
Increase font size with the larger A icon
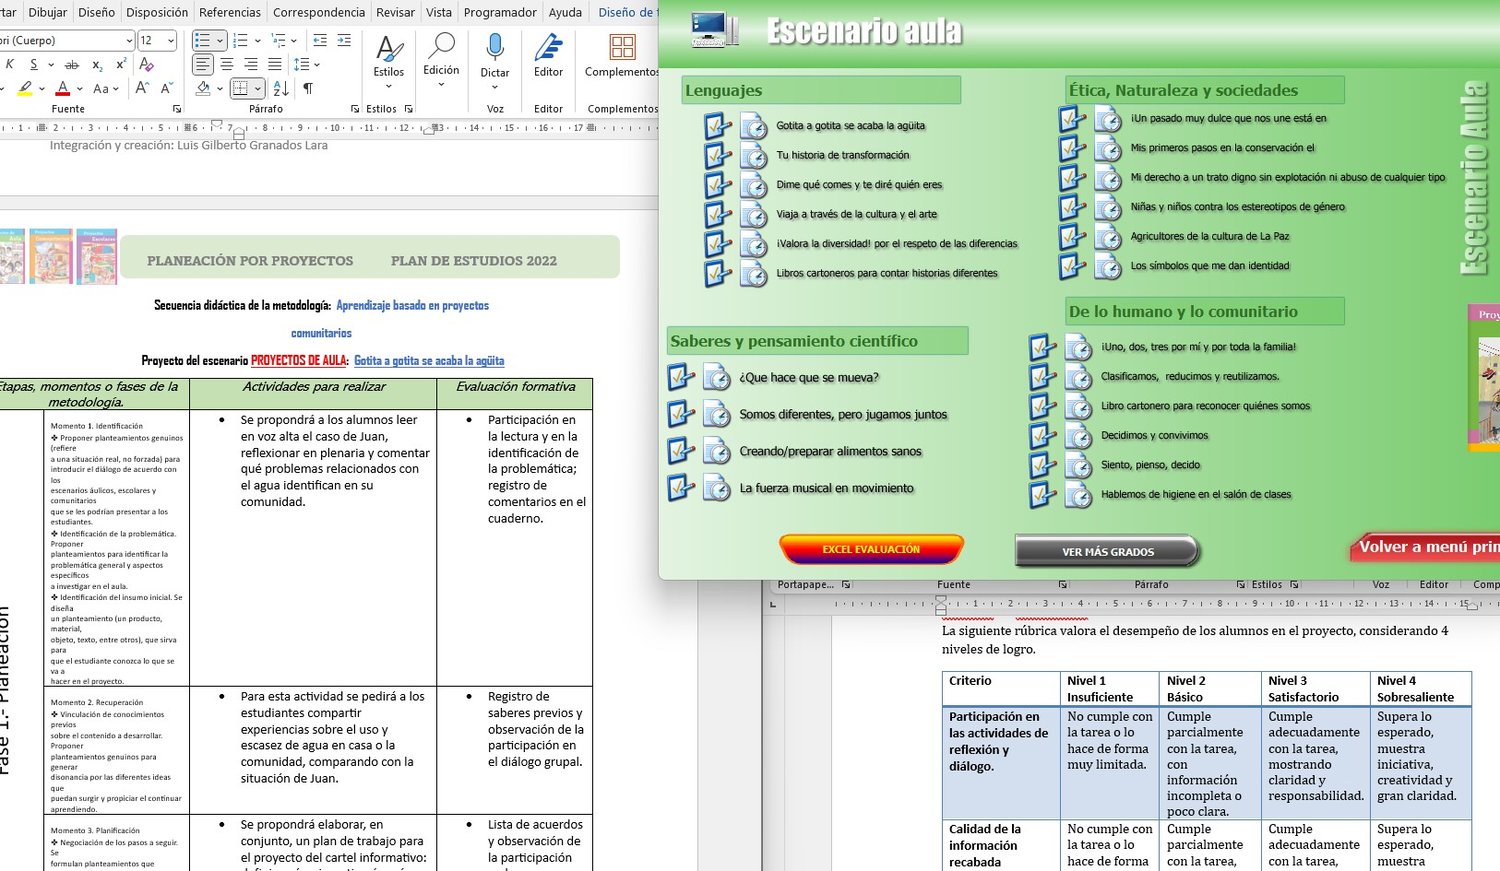click(x=142, y=88)
